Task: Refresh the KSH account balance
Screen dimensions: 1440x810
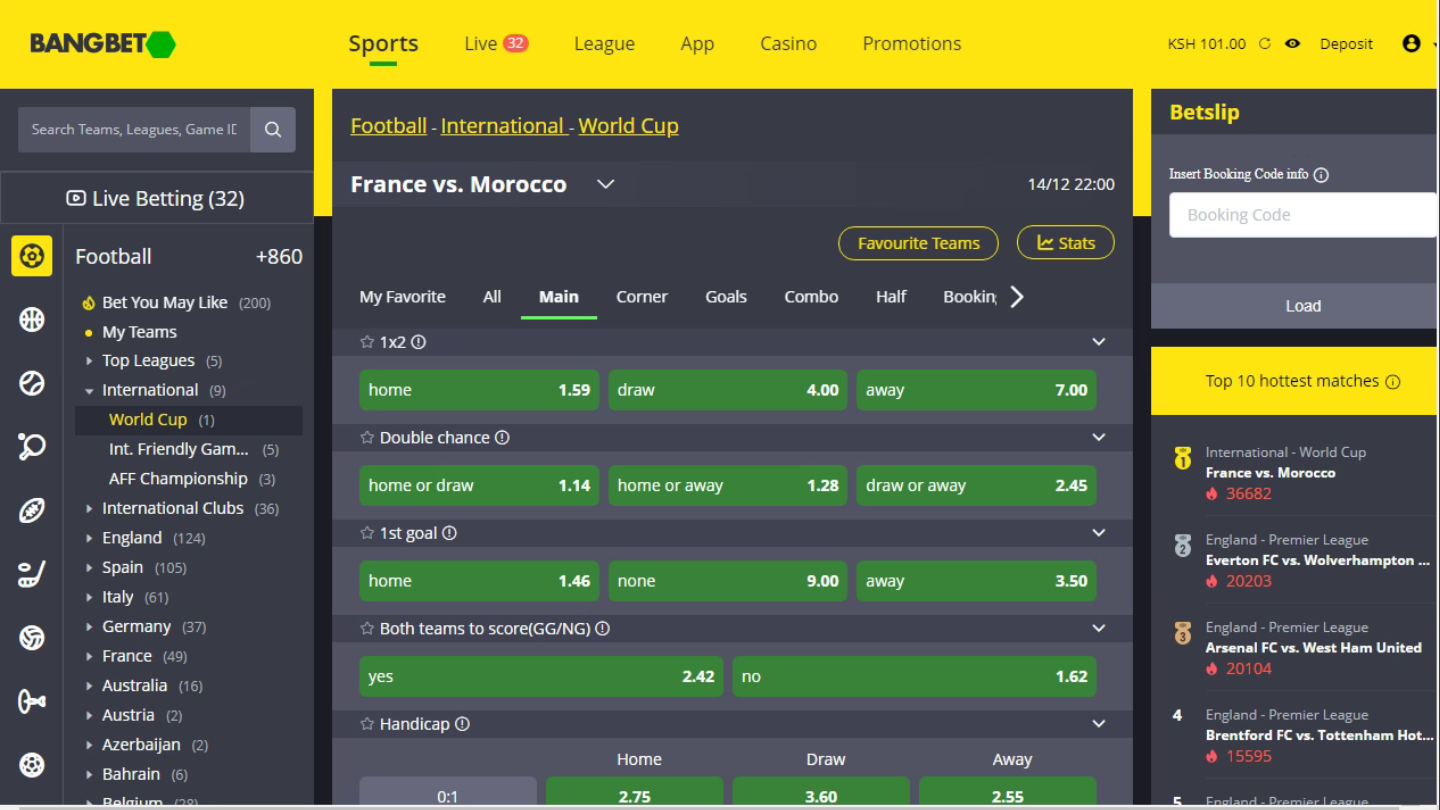Action: (1265, 44)
